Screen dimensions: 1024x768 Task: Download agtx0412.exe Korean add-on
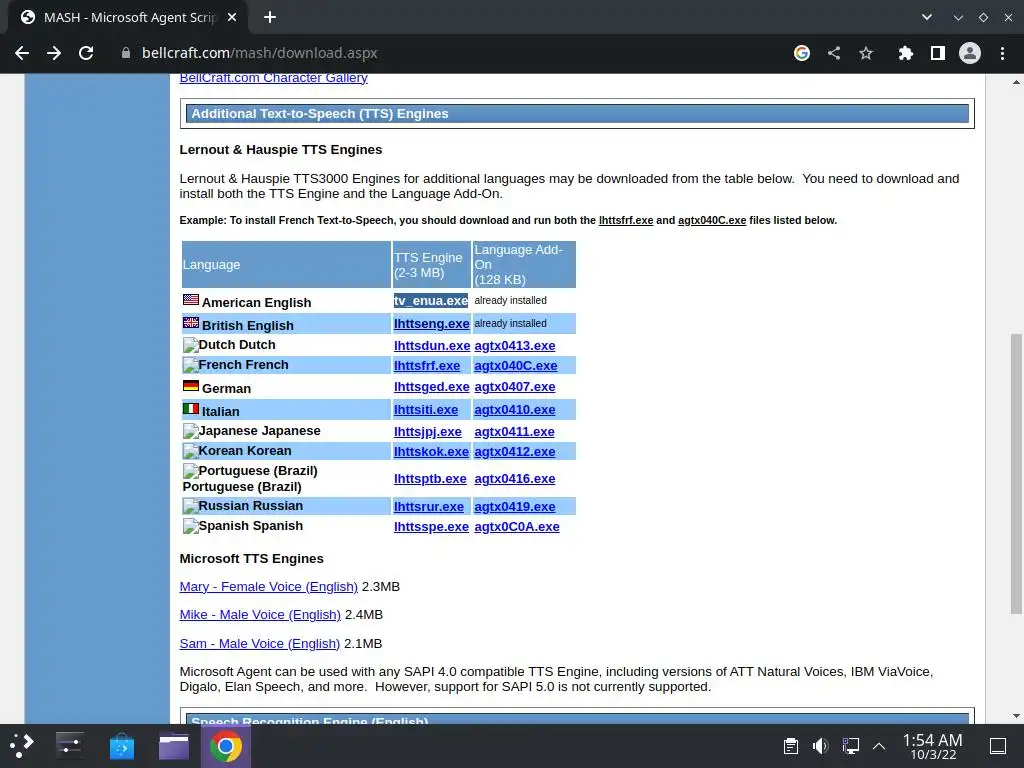[515, 451]
